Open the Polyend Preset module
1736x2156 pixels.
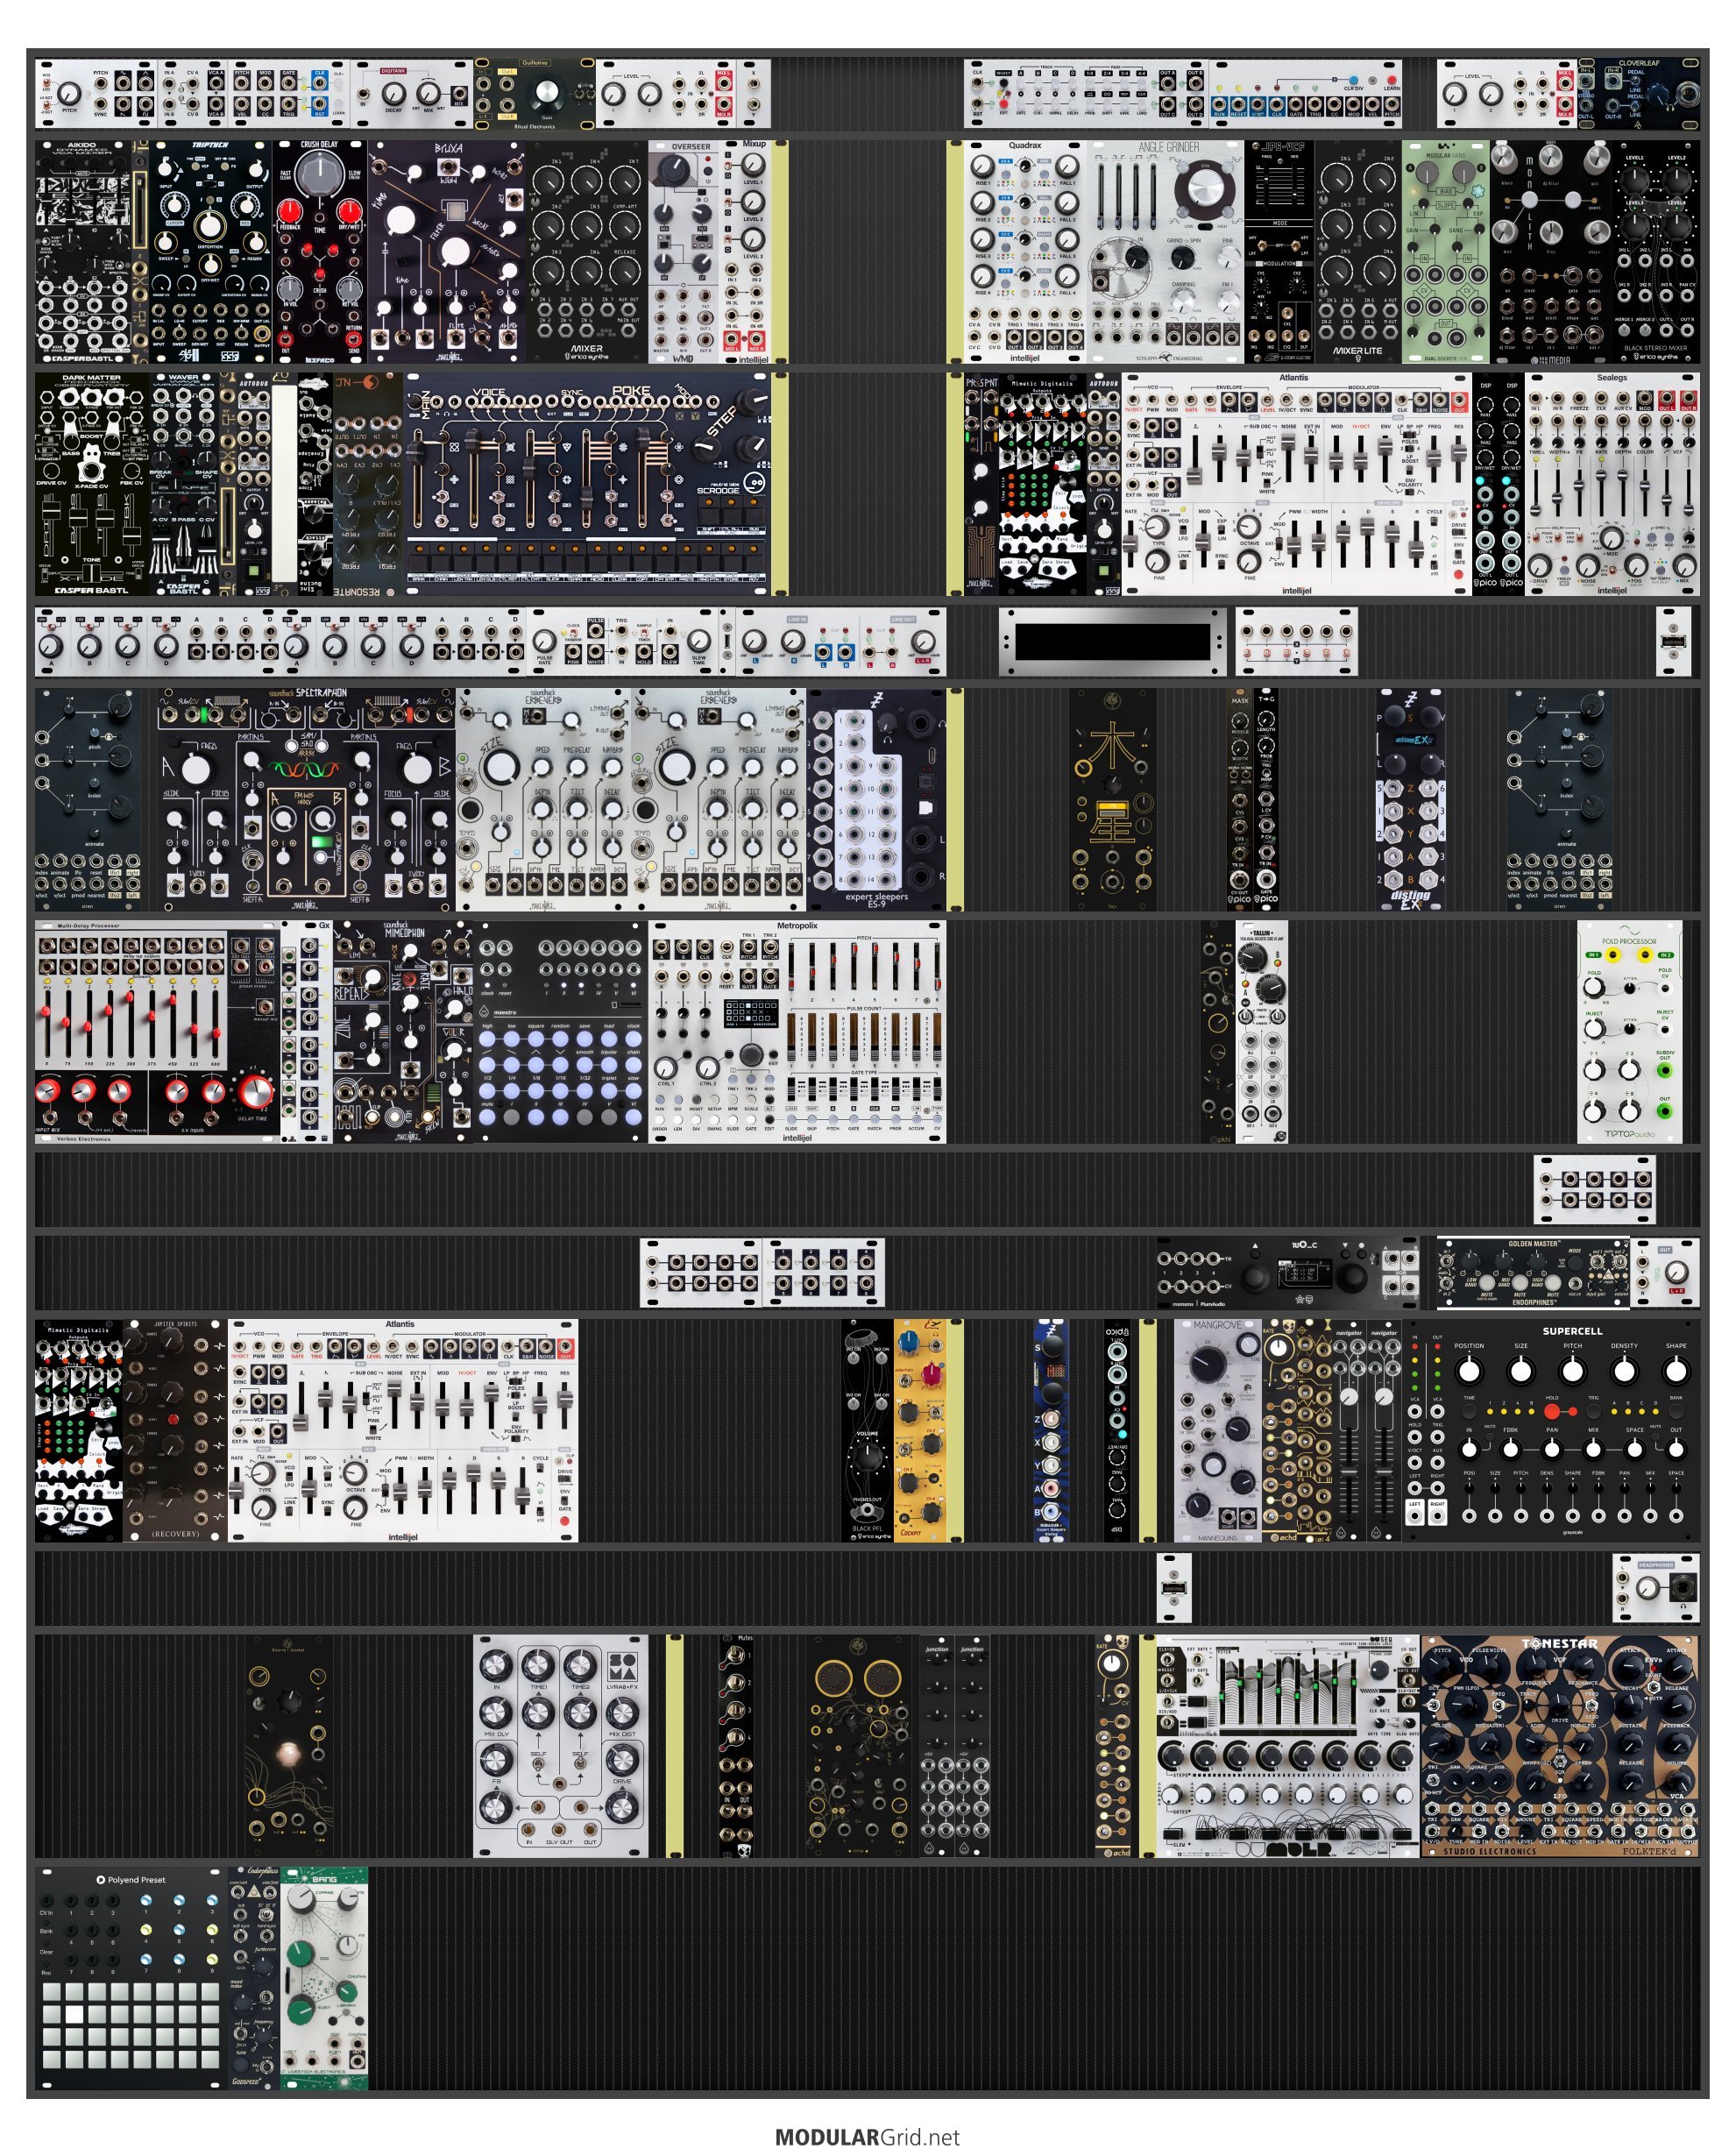(132, 1978)
